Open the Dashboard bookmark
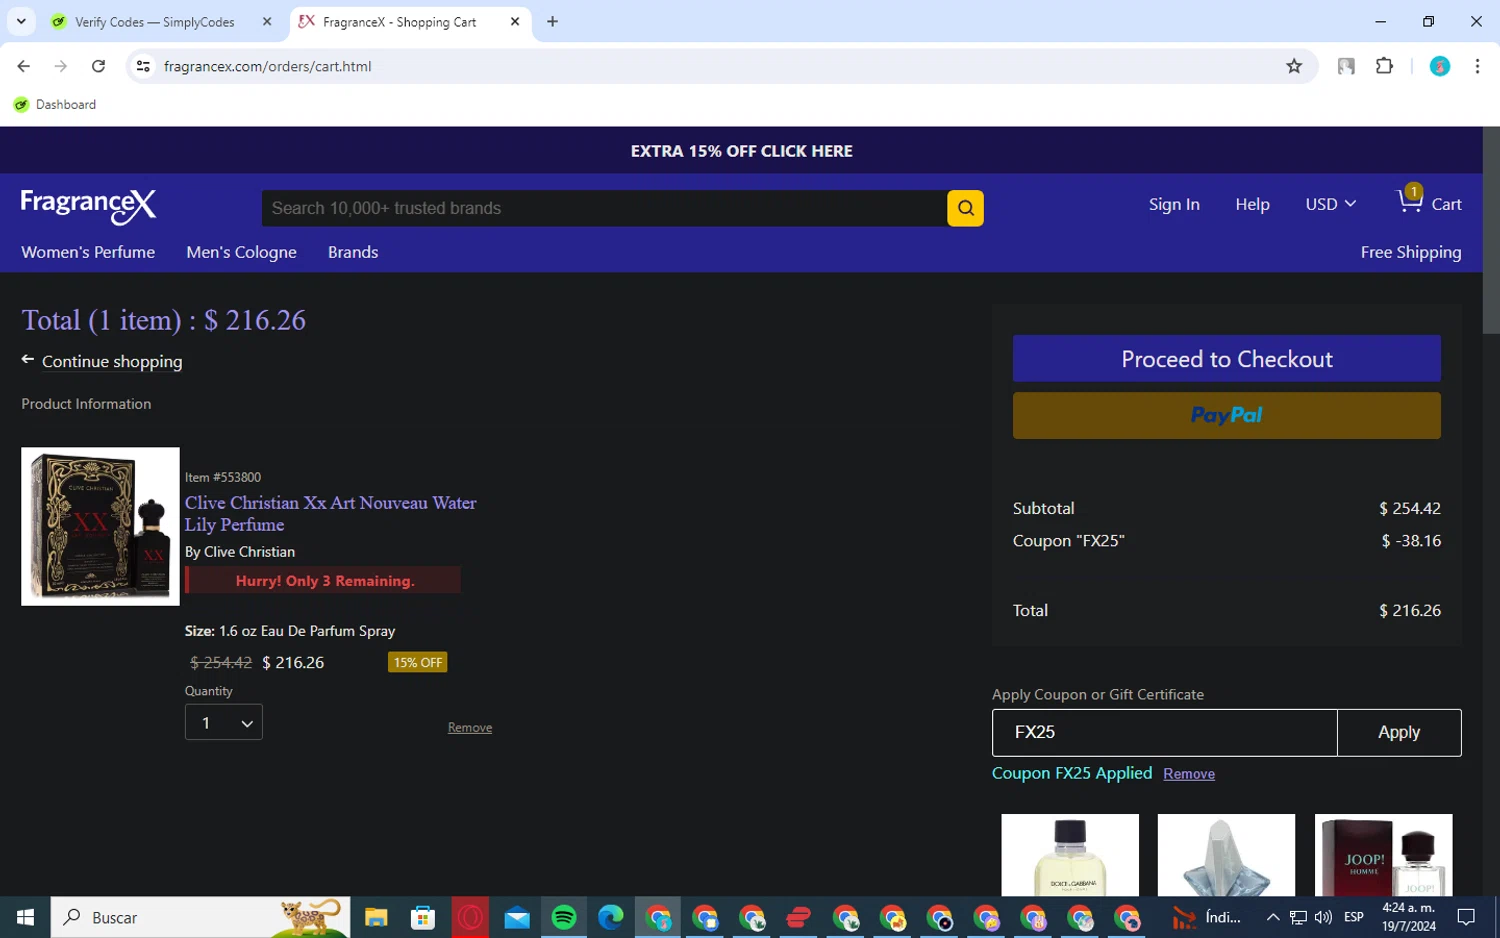The height and width of the screenshot is (938, 1500). (55, 104)
